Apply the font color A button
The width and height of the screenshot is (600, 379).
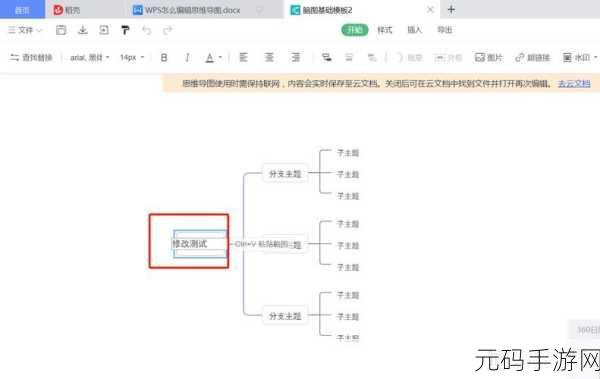click(x=209, y=57)
